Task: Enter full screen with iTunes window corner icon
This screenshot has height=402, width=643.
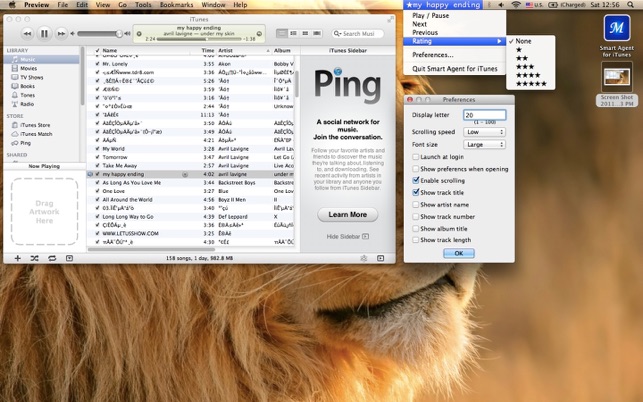Action: tap(390, 19)
